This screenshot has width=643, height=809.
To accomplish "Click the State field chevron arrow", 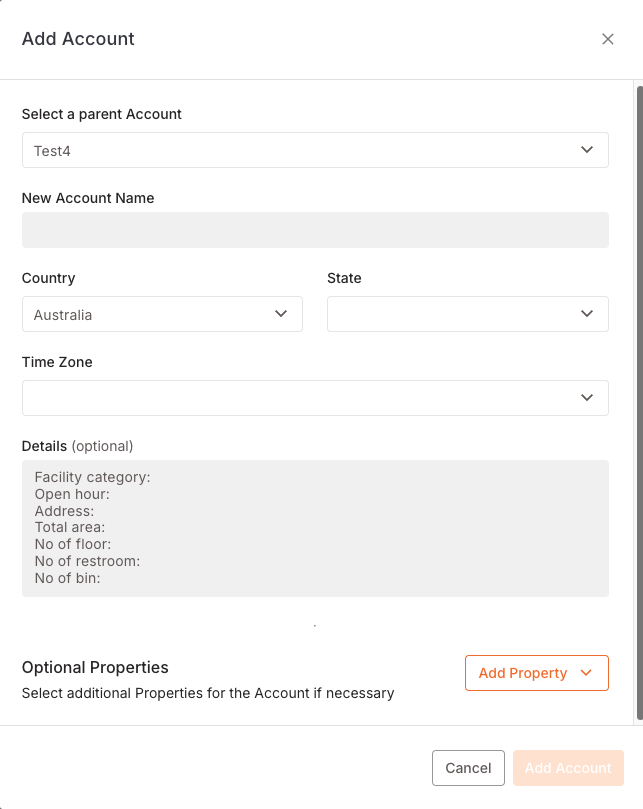I will pos(587,314).
